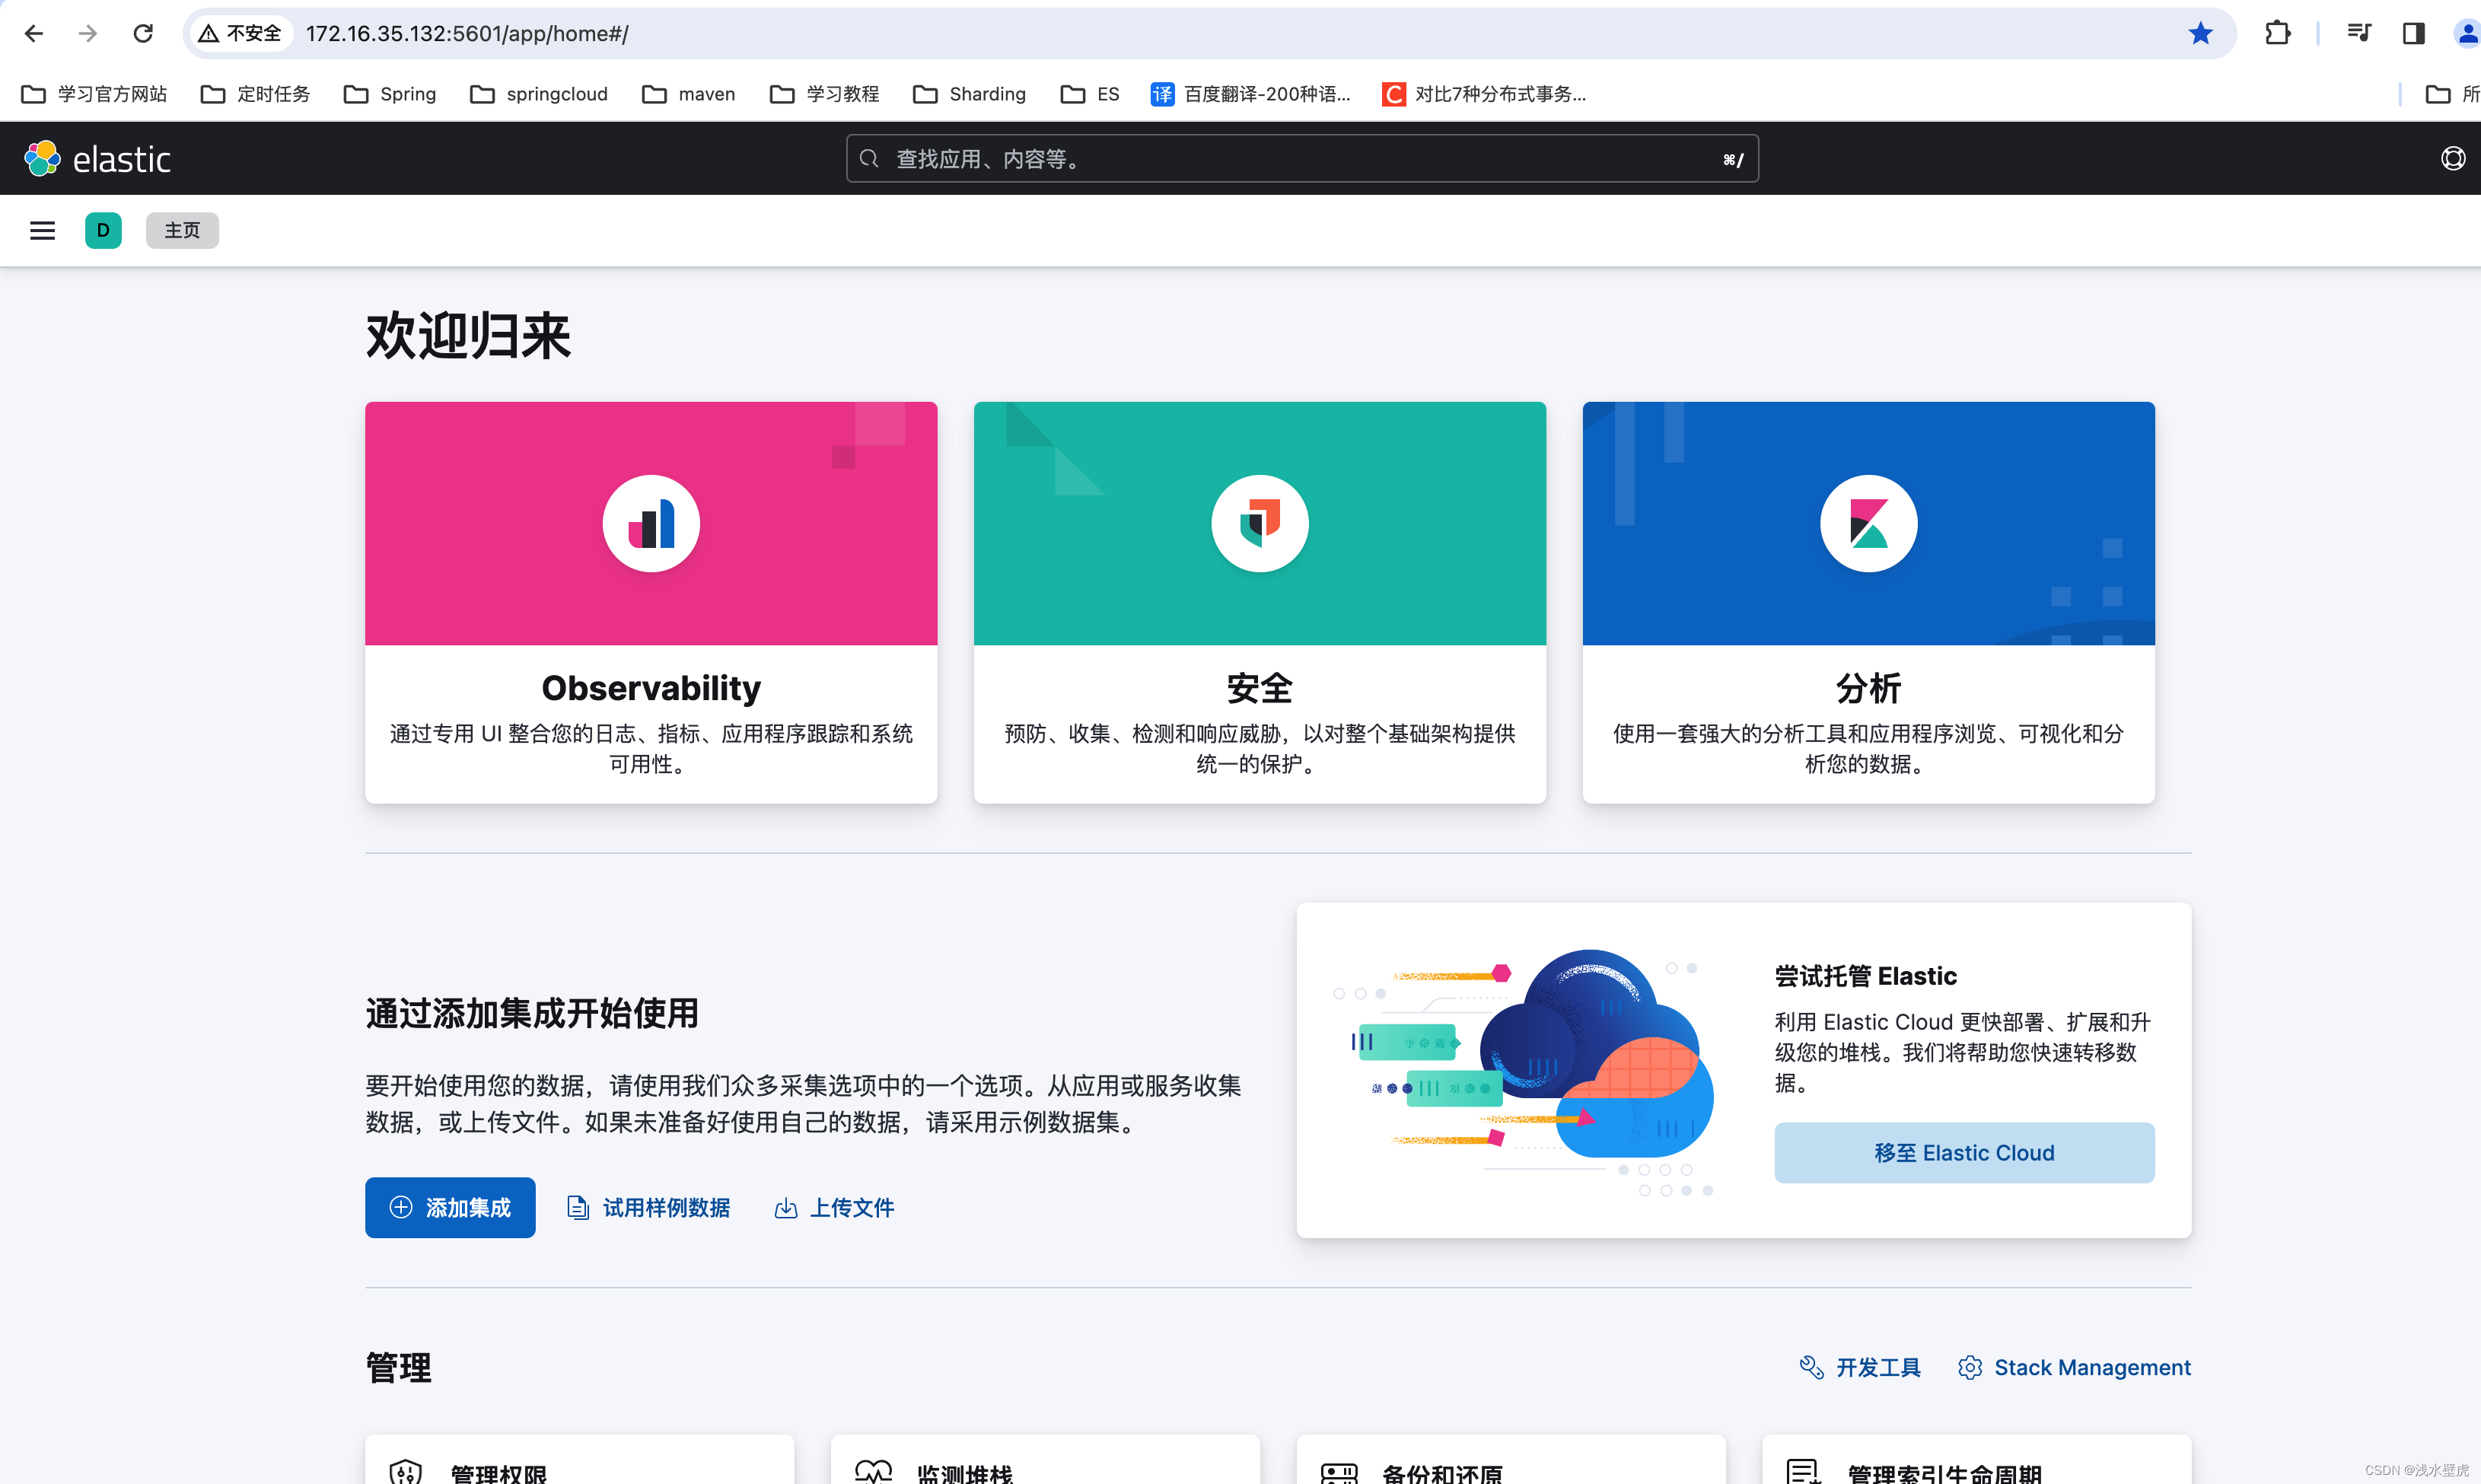Open the help menu icon
The width and height of the screenshot is (2481, 1484).
point(2452,159)
